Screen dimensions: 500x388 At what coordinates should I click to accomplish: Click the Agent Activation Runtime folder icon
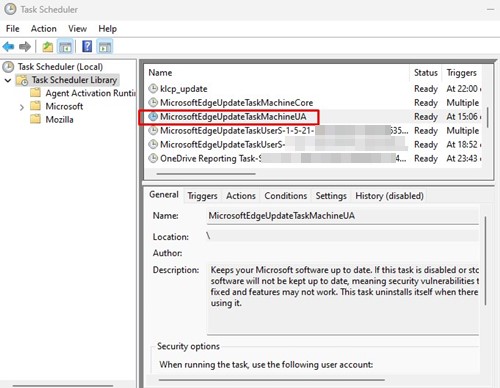click(35, 93)
